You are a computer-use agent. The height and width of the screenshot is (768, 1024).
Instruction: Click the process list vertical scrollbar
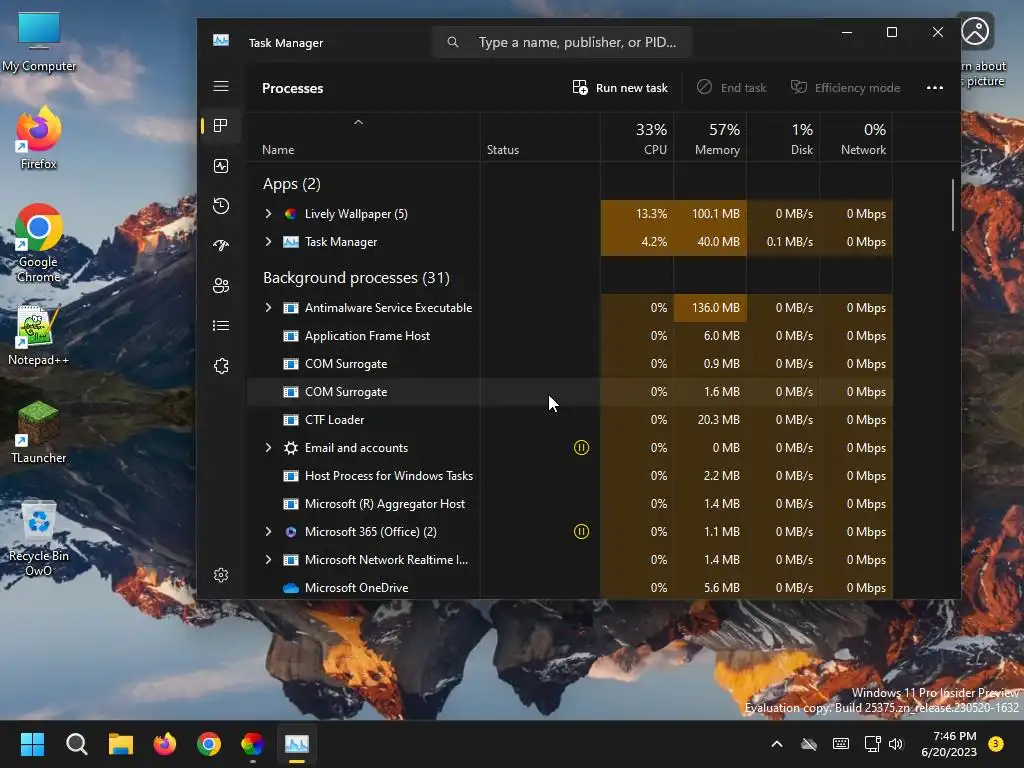click(x=953, y=205)
